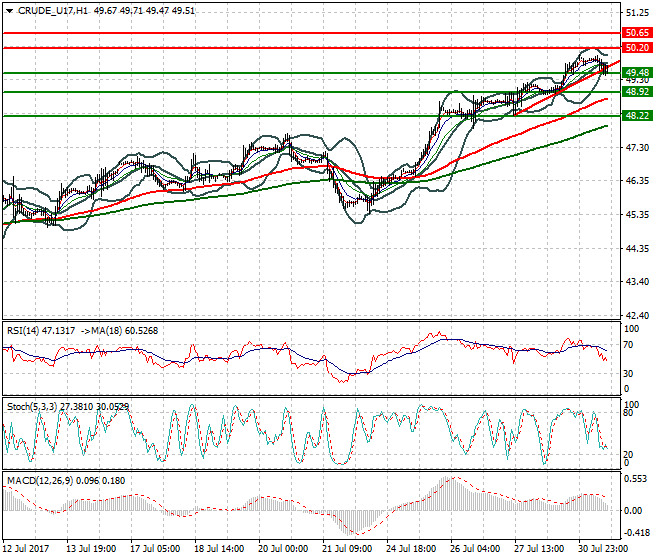Click the 27 Jul 13:00 time axis label
The width and height of the screenshot is (660, 560).
(x=539, y=549)
